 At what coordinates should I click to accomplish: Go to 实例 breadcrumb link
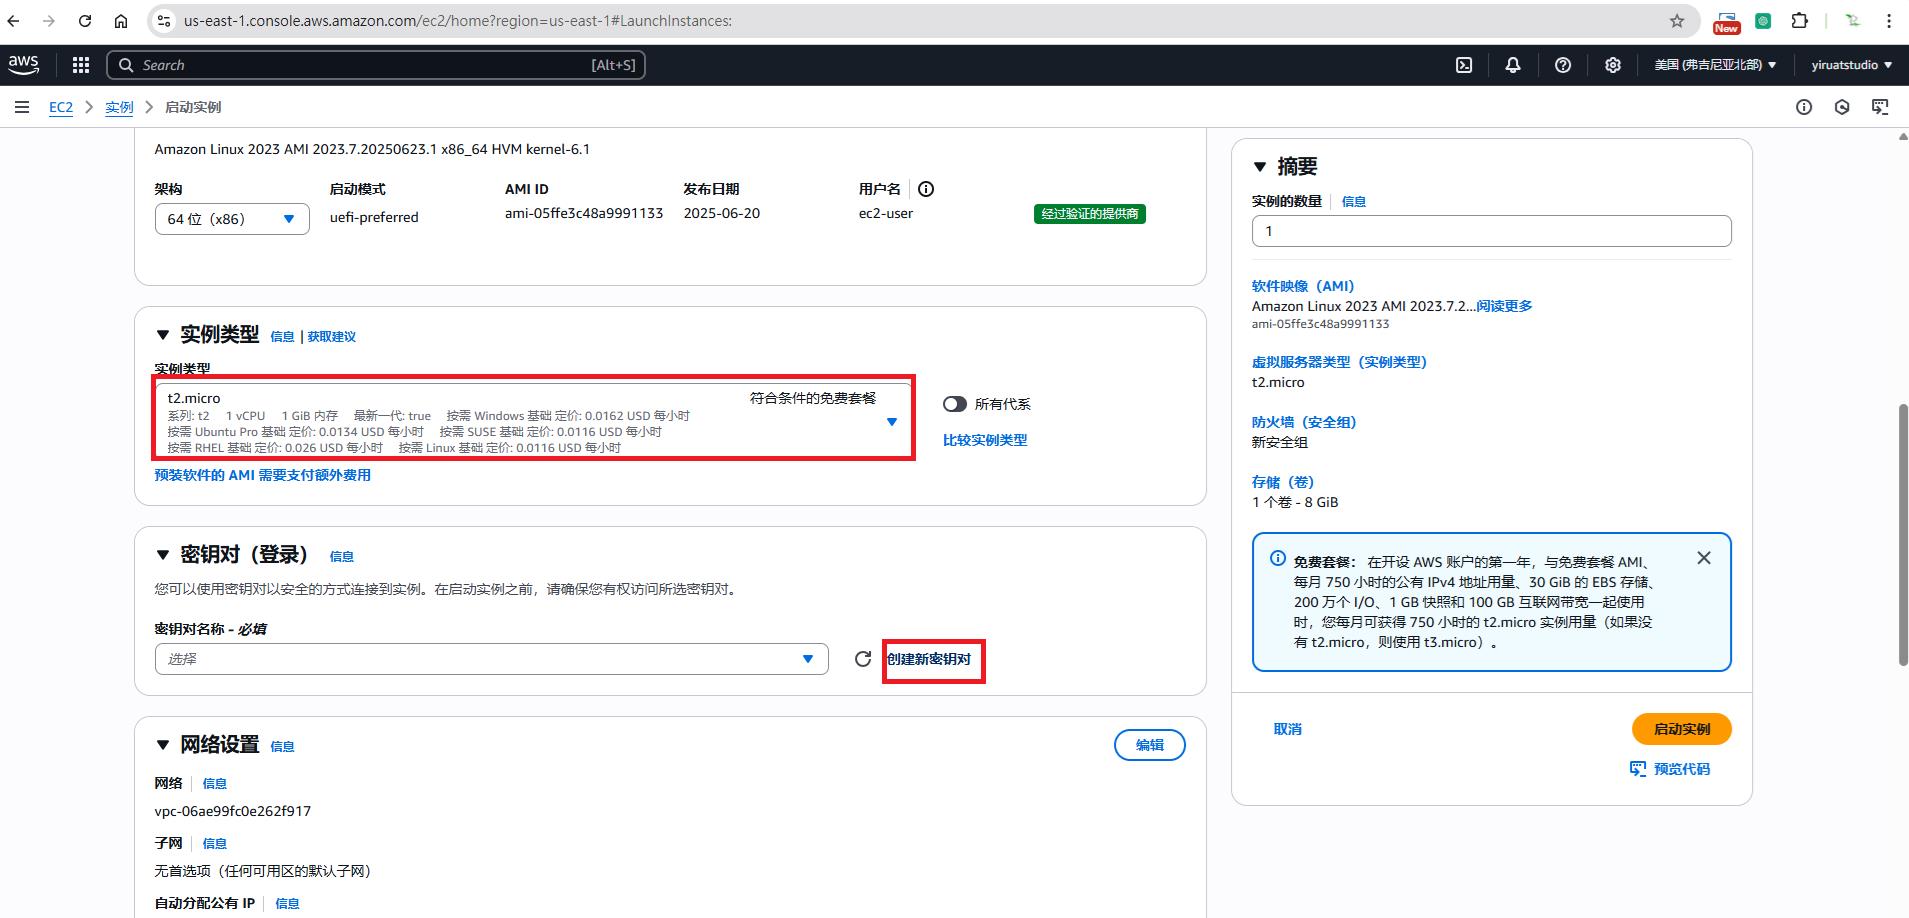pos(119,107)
